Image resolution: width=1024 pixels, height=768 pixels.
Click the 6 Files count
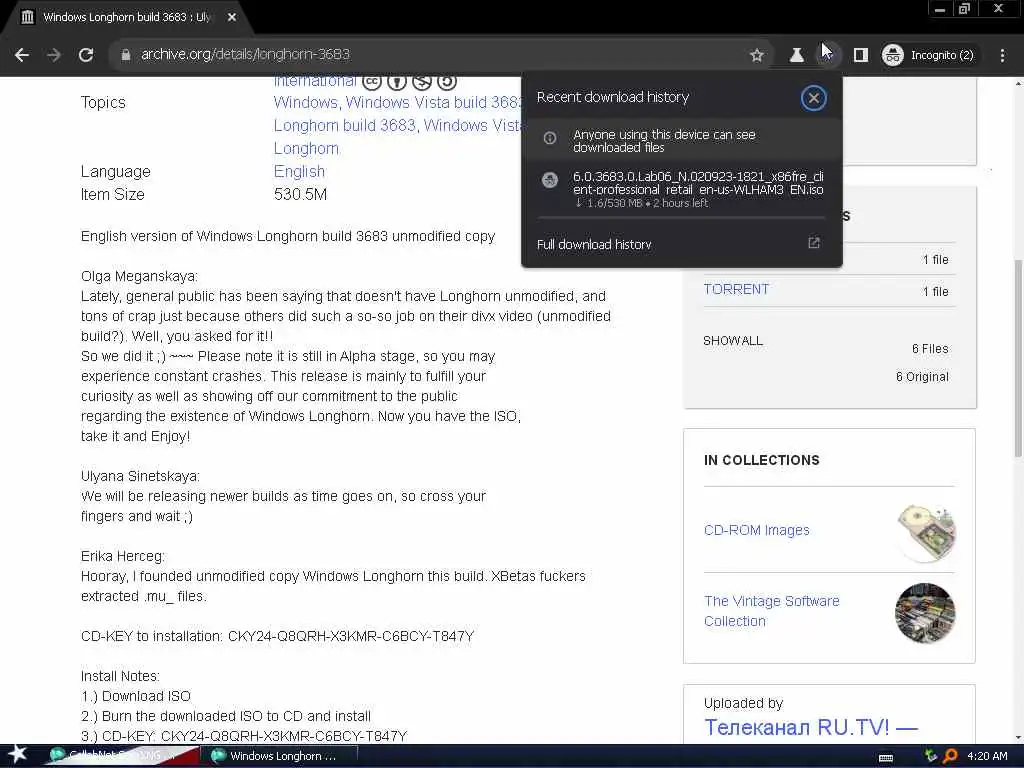coord(930,349)
